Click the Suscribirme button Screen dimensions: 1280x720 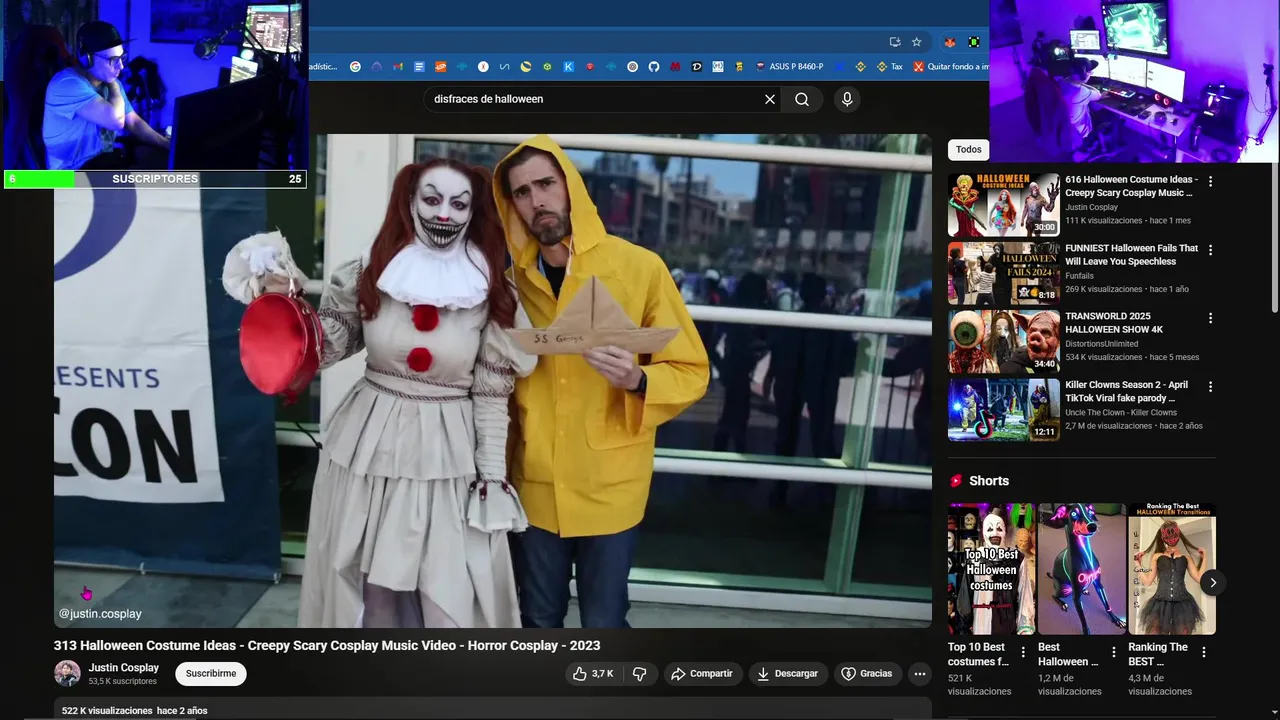tap(211, 674)
